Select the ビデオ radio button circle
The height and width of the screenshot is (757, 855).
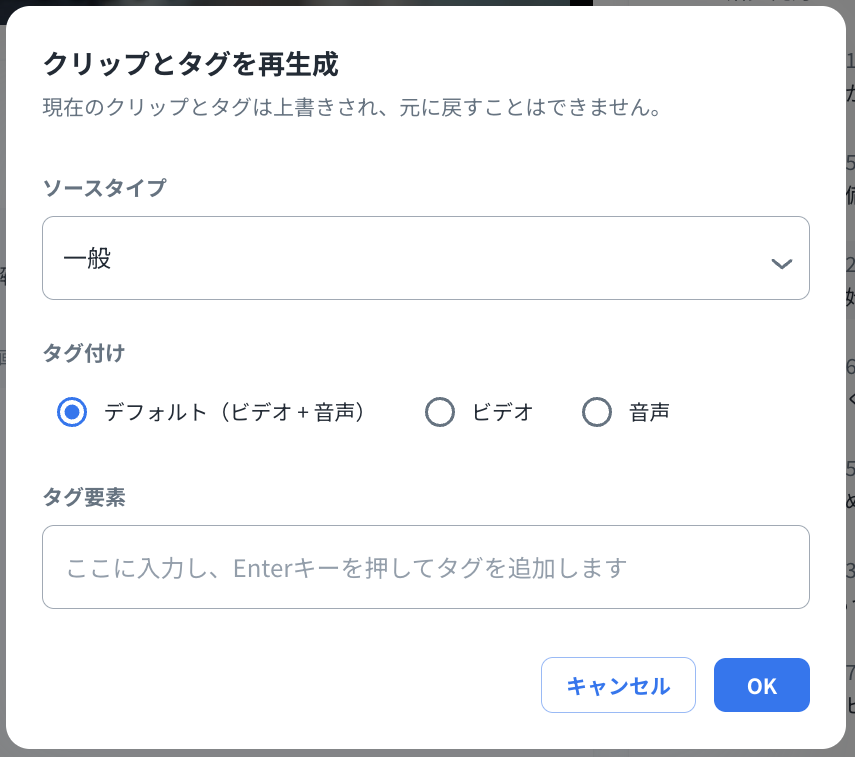440,412
